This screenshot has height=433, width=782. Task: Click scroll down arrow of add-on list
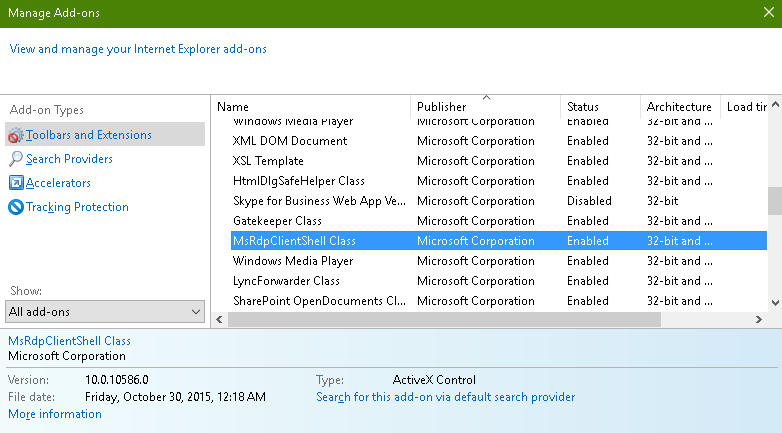pyautogui.click(x=775, y=302)
